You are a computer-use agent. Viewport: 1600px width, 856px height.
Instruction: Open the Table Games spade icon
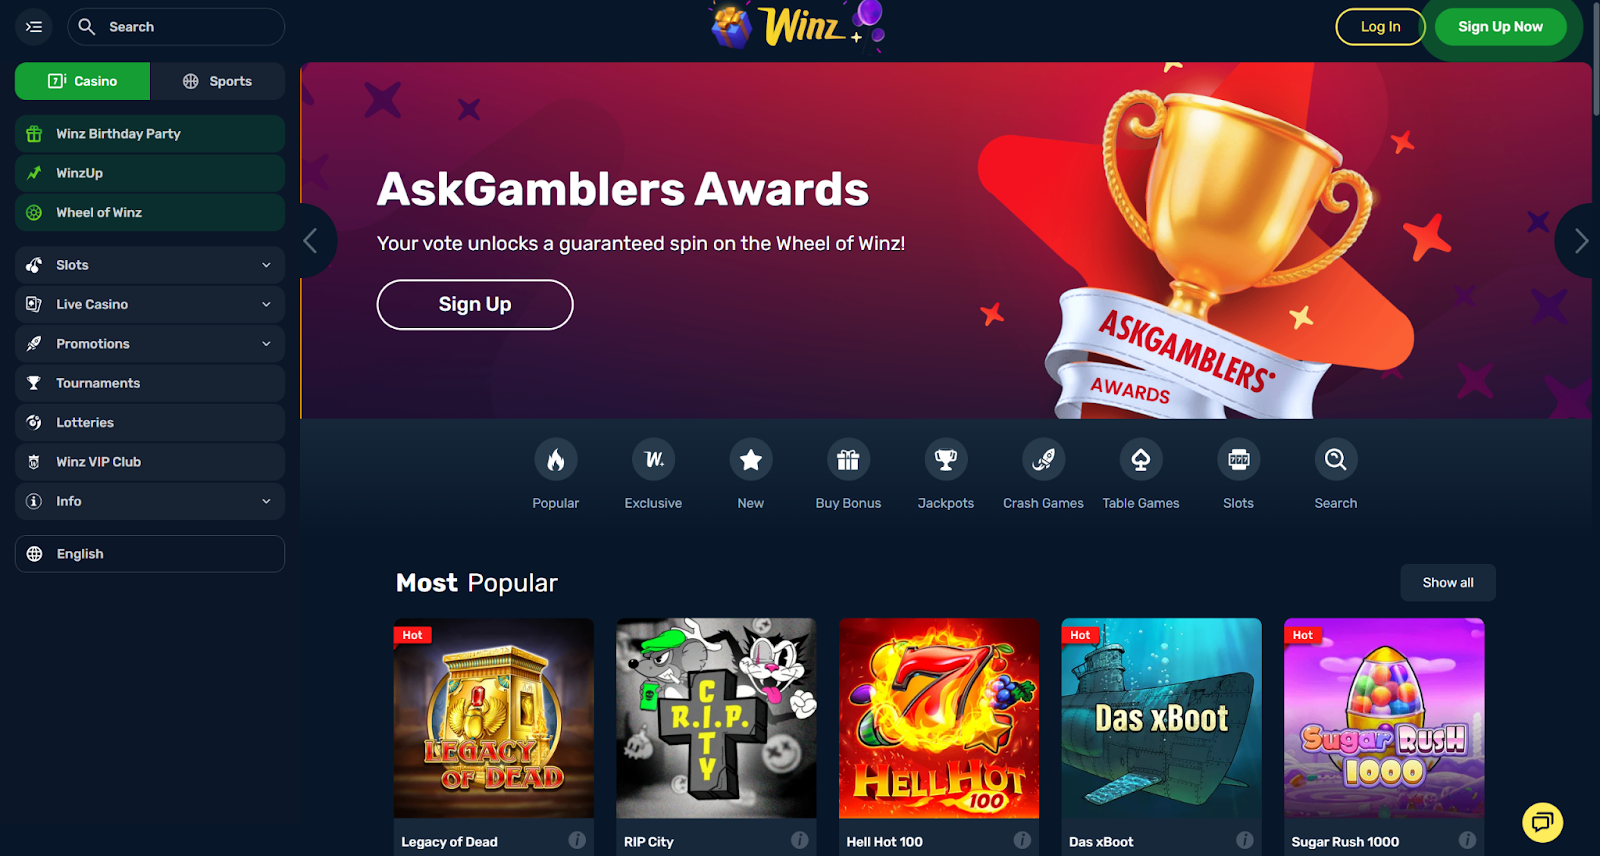[1140, 460]
